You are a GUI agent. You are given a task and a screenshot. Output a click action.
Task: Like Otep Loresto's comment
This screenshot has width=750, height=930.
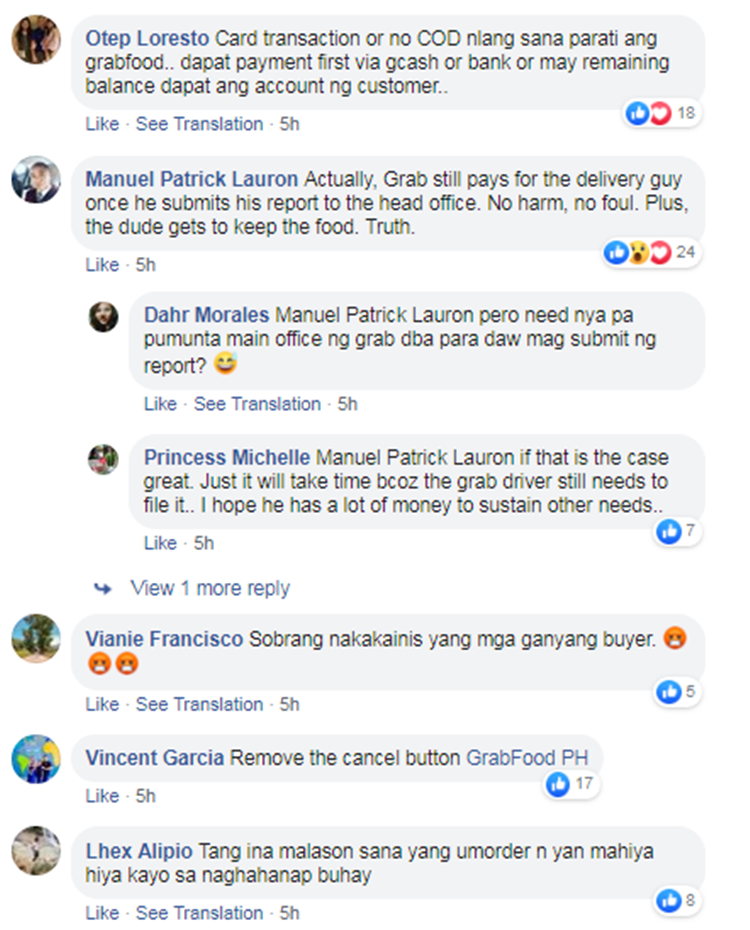(102, 124)
